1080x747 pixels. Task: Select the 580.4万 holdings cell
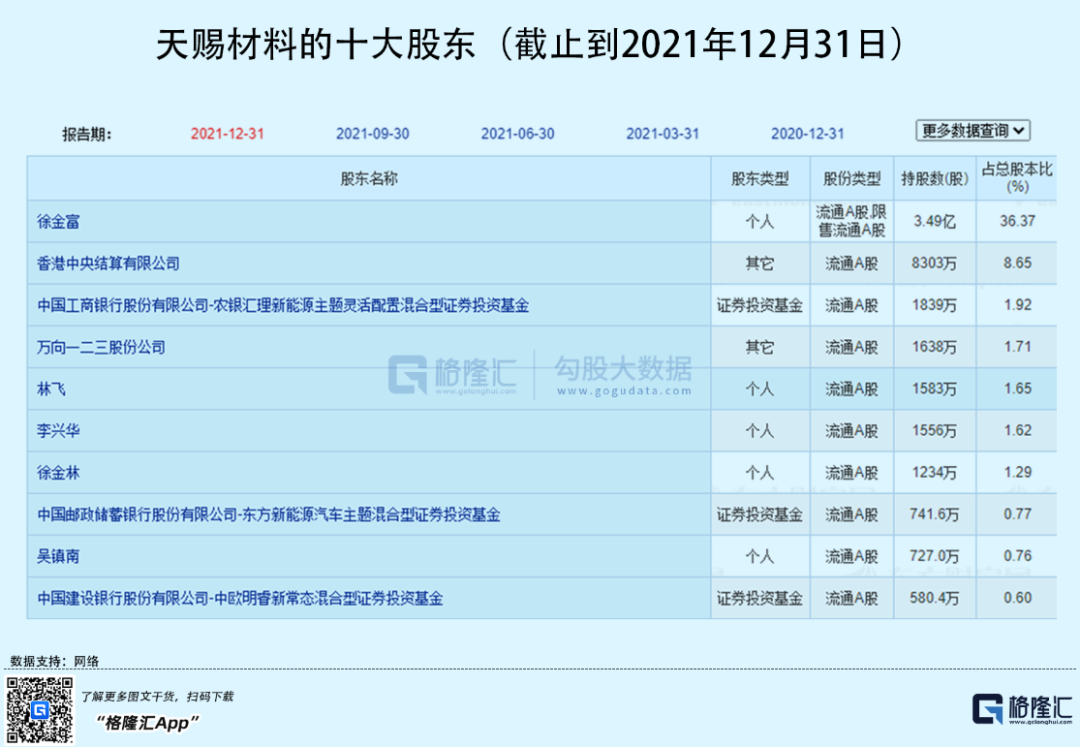point(935,598)
